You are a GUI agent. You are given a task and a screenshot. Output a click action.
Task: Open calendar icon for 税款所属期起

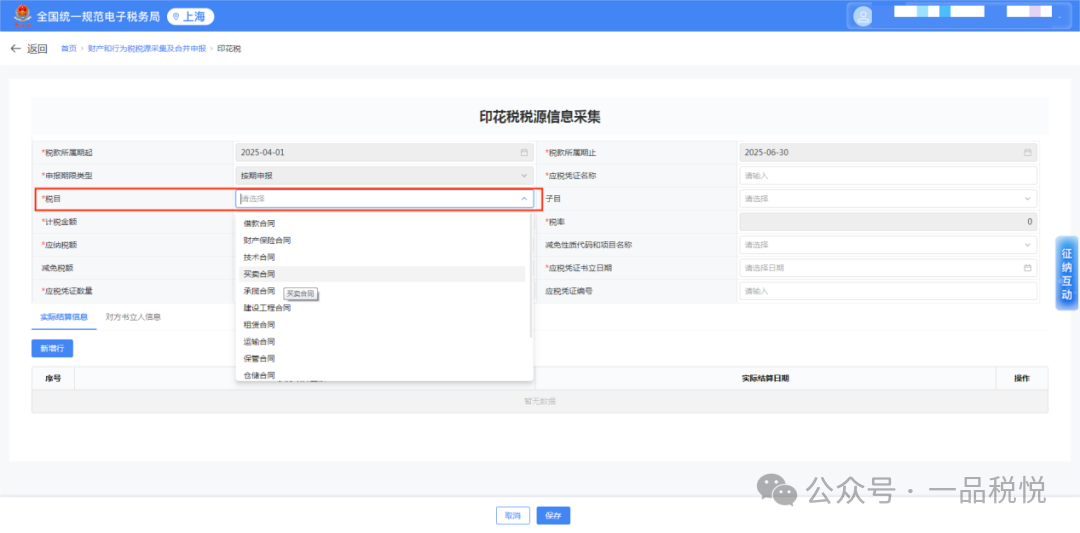pyautogui.click(x=524, y=153)
